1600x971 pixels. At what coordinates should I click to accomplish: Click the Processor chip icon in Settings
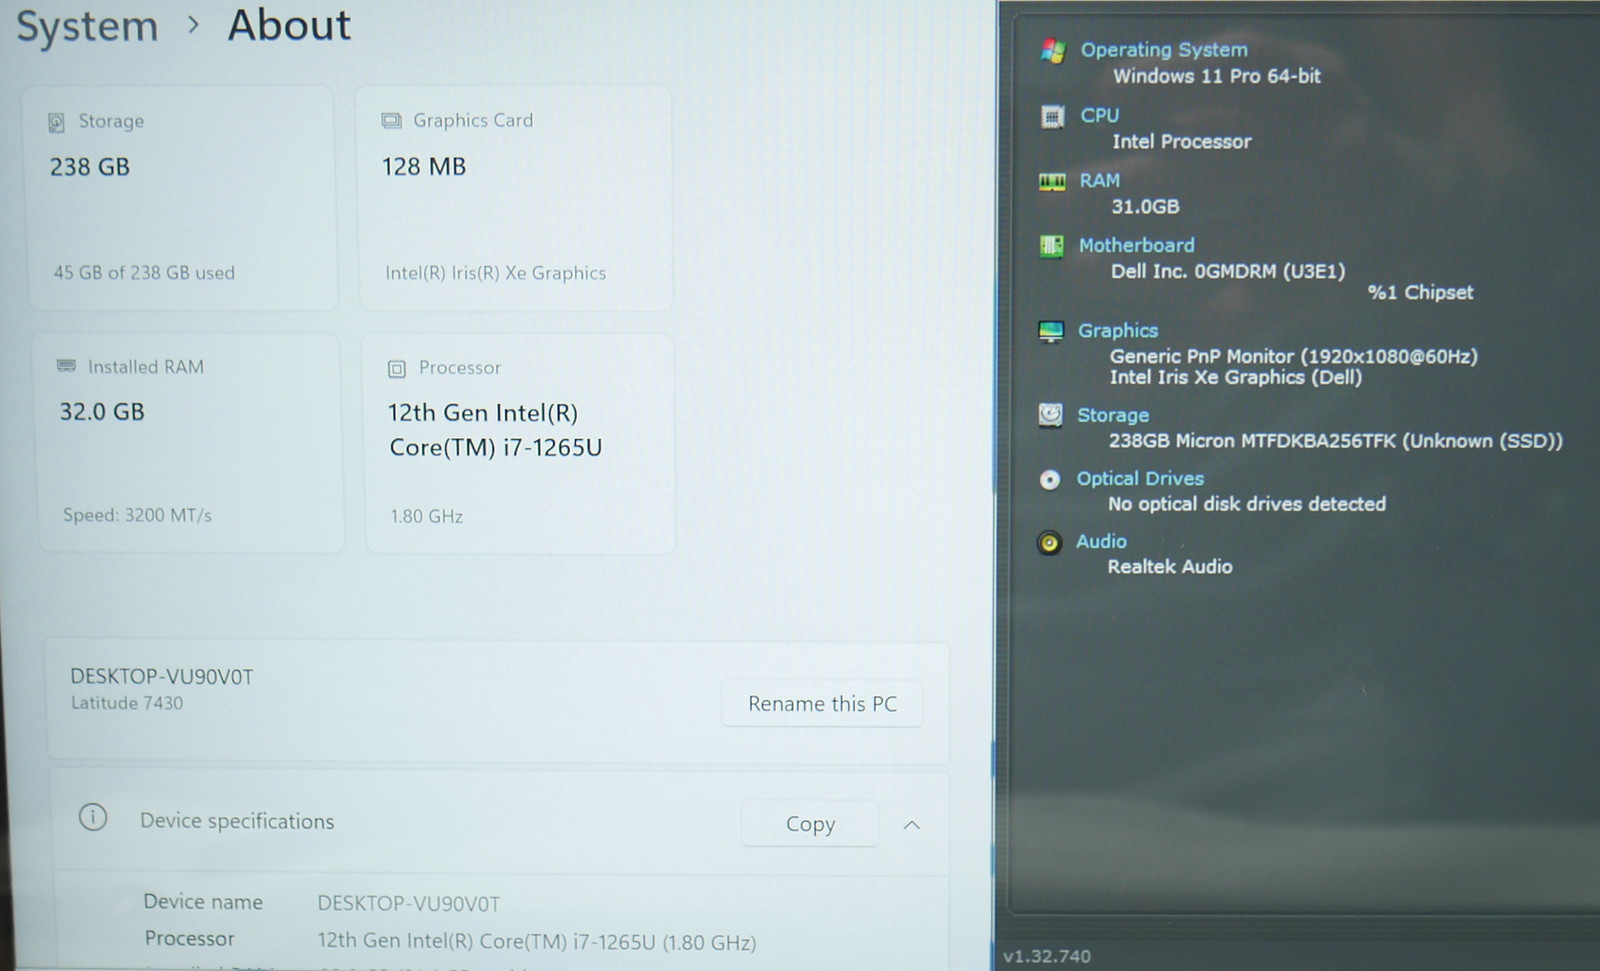[x=397, y=369]
